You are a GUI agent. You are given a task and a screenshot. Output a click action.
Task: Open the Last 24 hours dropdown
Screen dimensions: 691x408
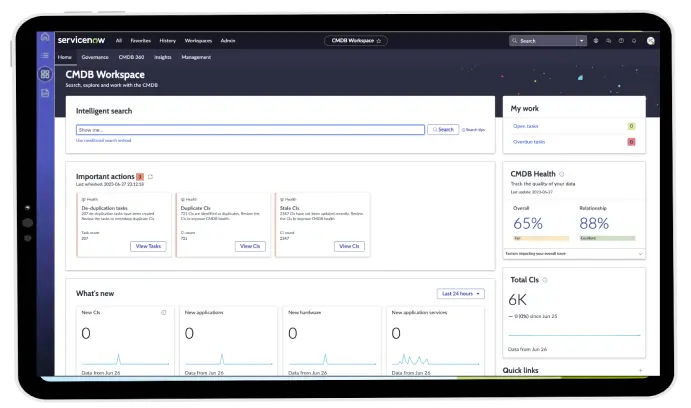pyautogui.click(x=461, y=294)
